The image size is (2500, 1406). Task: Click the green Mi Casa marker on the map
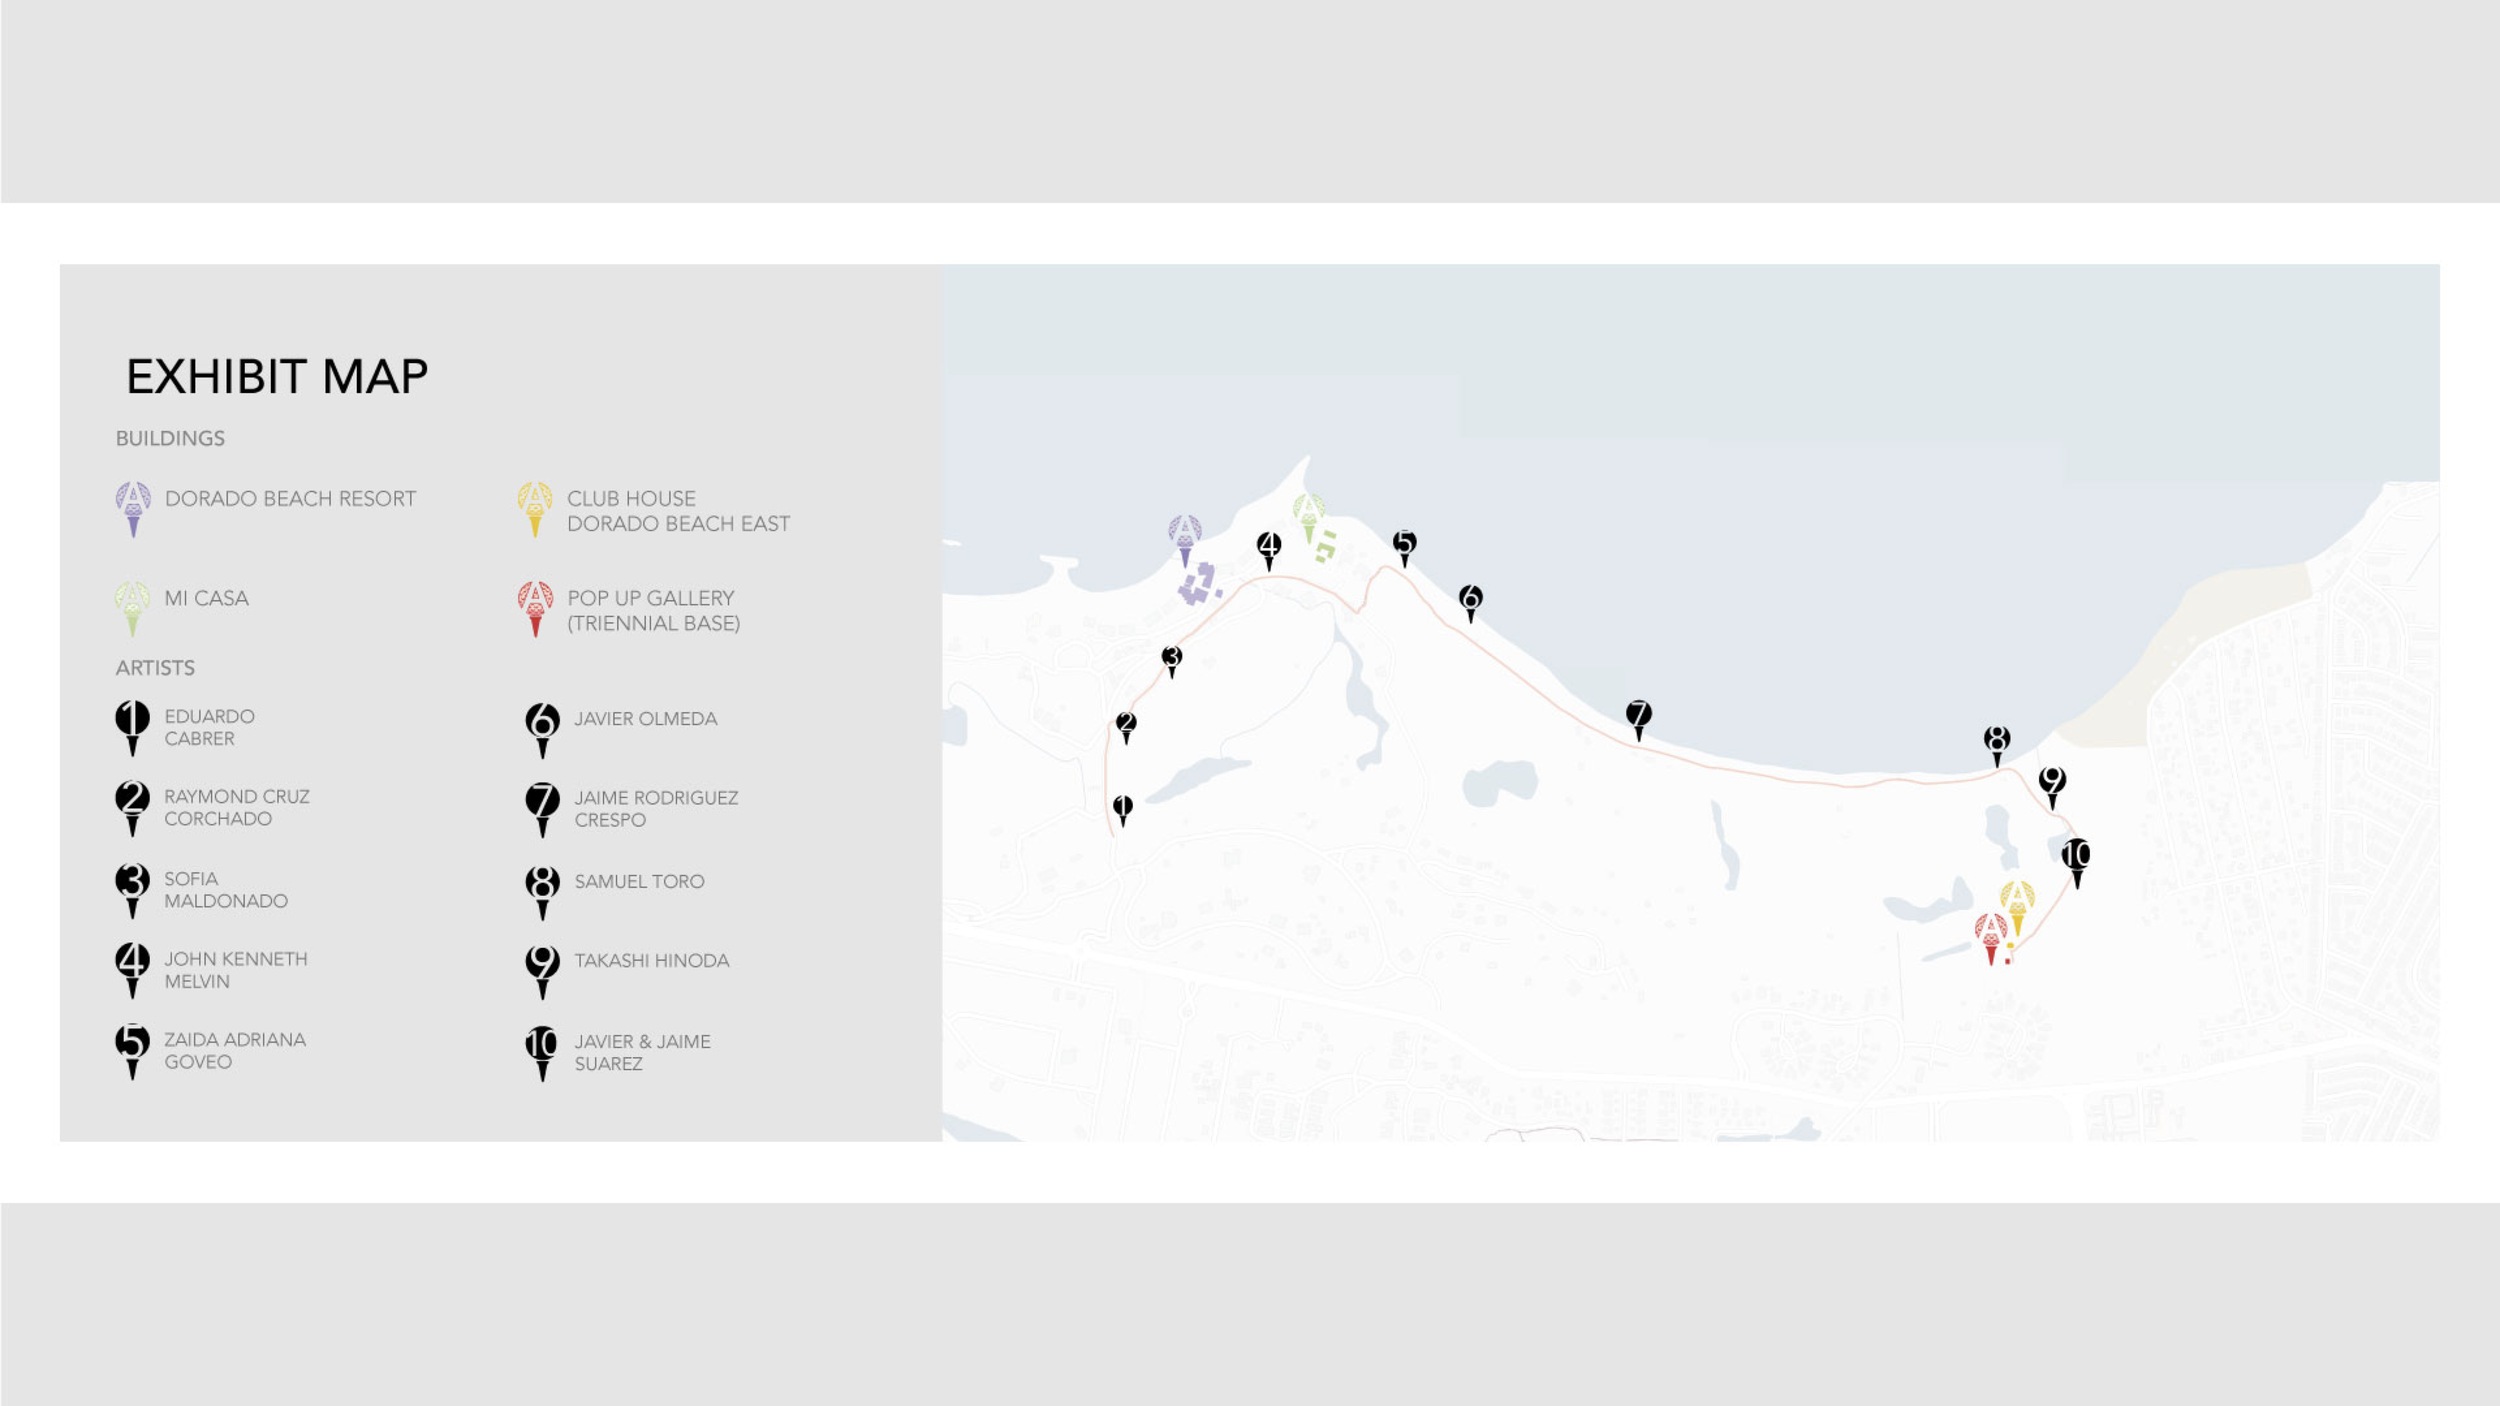[1308, 515]
